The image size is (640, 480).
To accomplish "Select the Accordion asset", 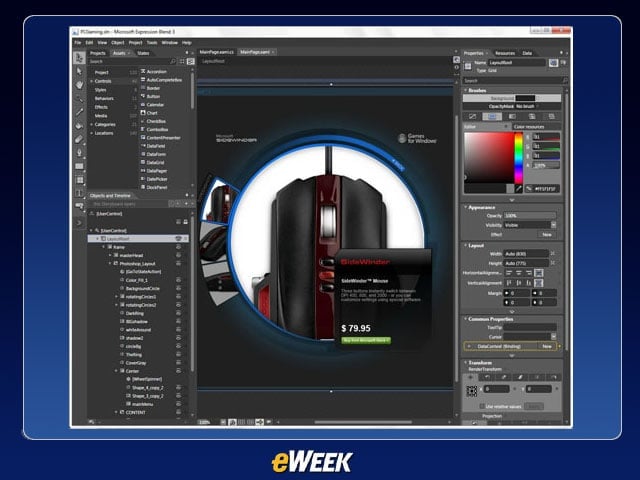I will (x=156, y=71).
